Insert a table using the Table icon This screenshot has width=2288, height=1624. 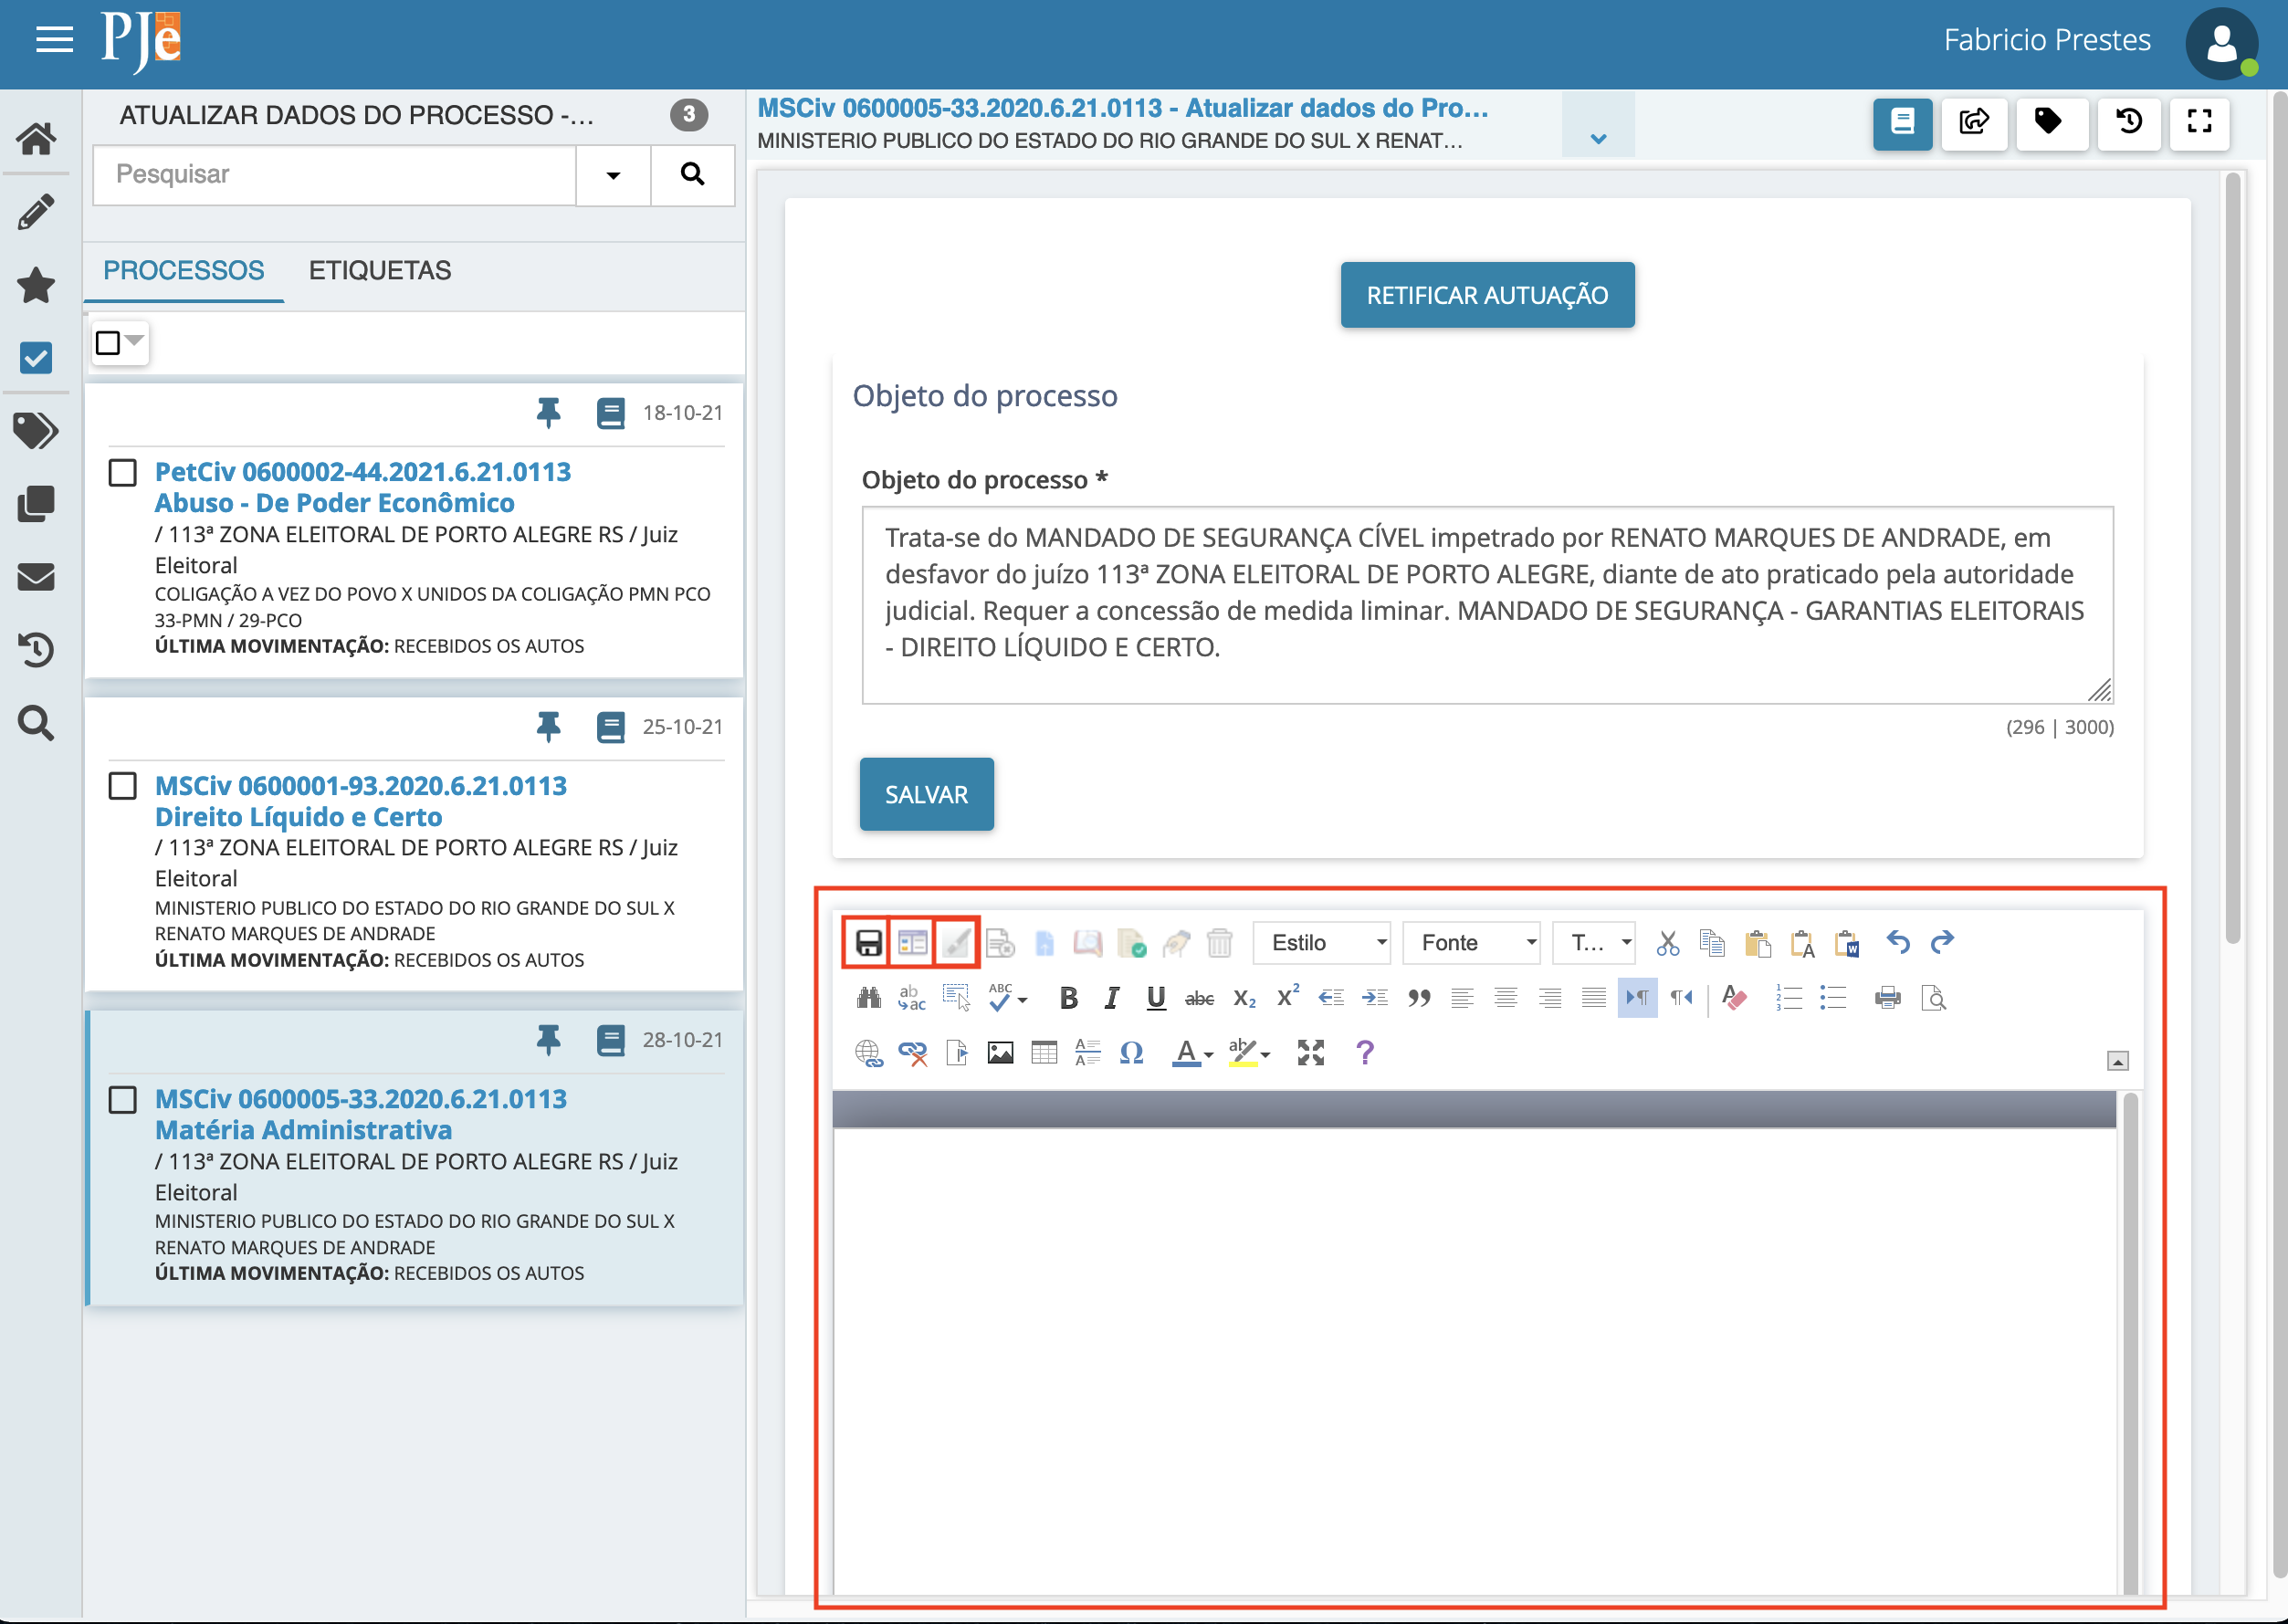click(1044, 1053)
